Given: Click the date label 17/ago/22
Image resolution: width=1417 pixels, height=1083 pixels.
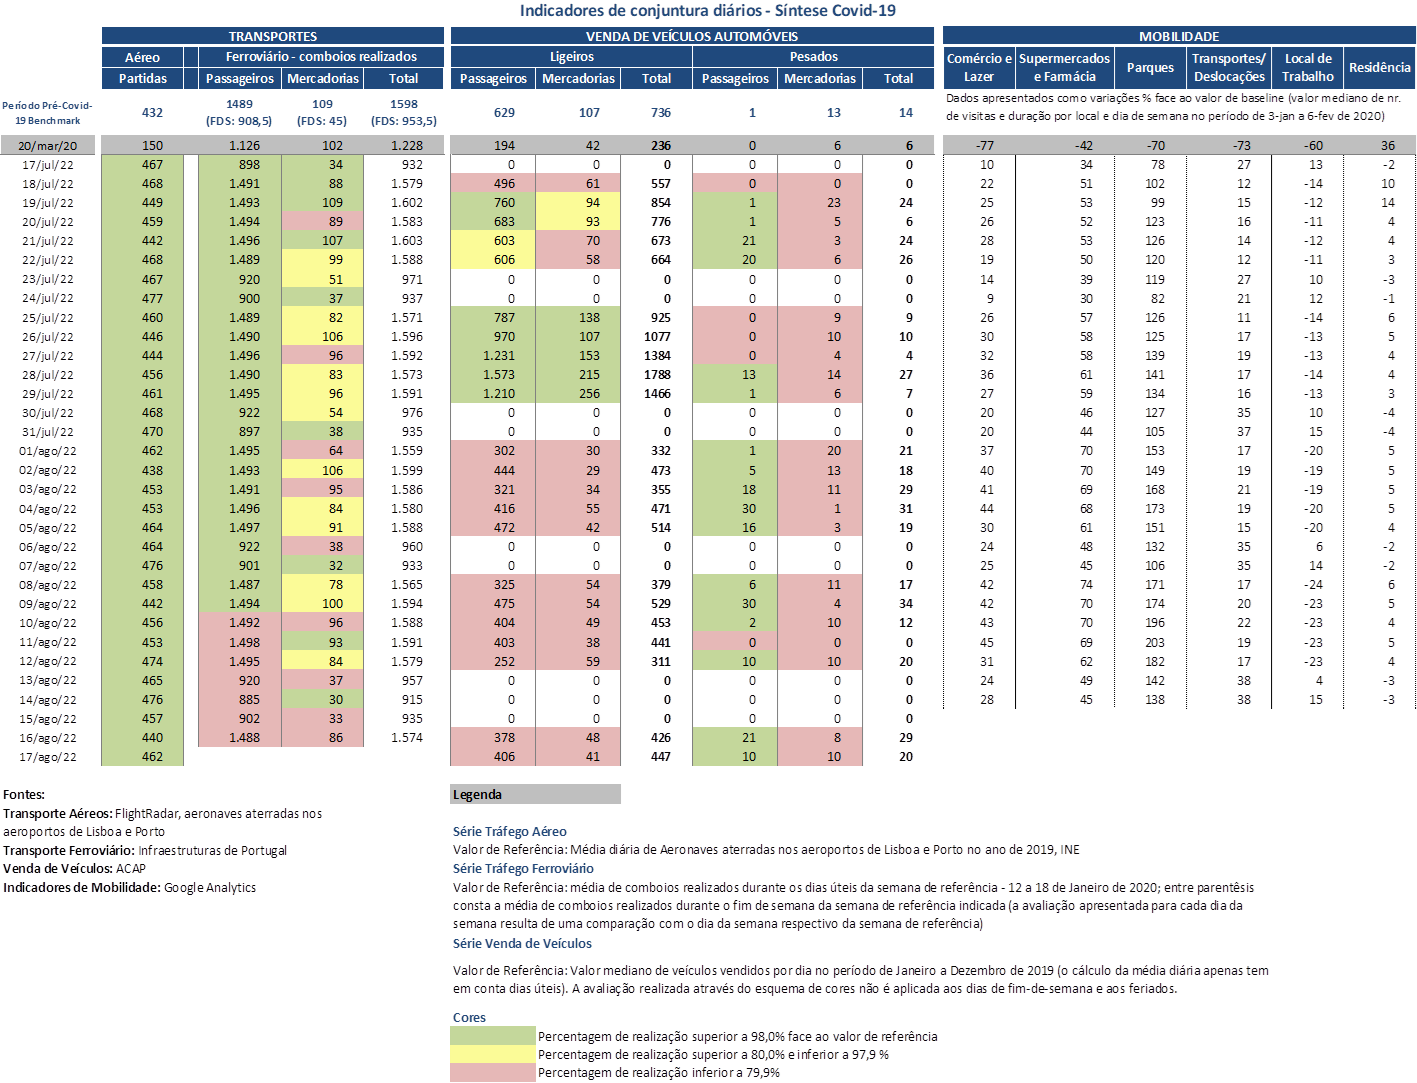Looking at the screenshot, I should click(x=47, y=757).
